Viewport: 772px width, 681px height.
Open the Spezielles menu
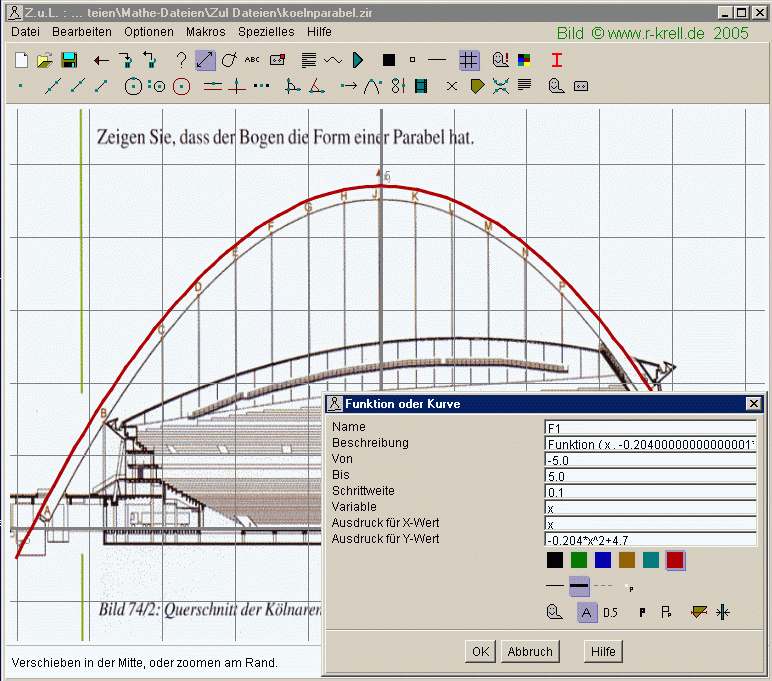266,32
